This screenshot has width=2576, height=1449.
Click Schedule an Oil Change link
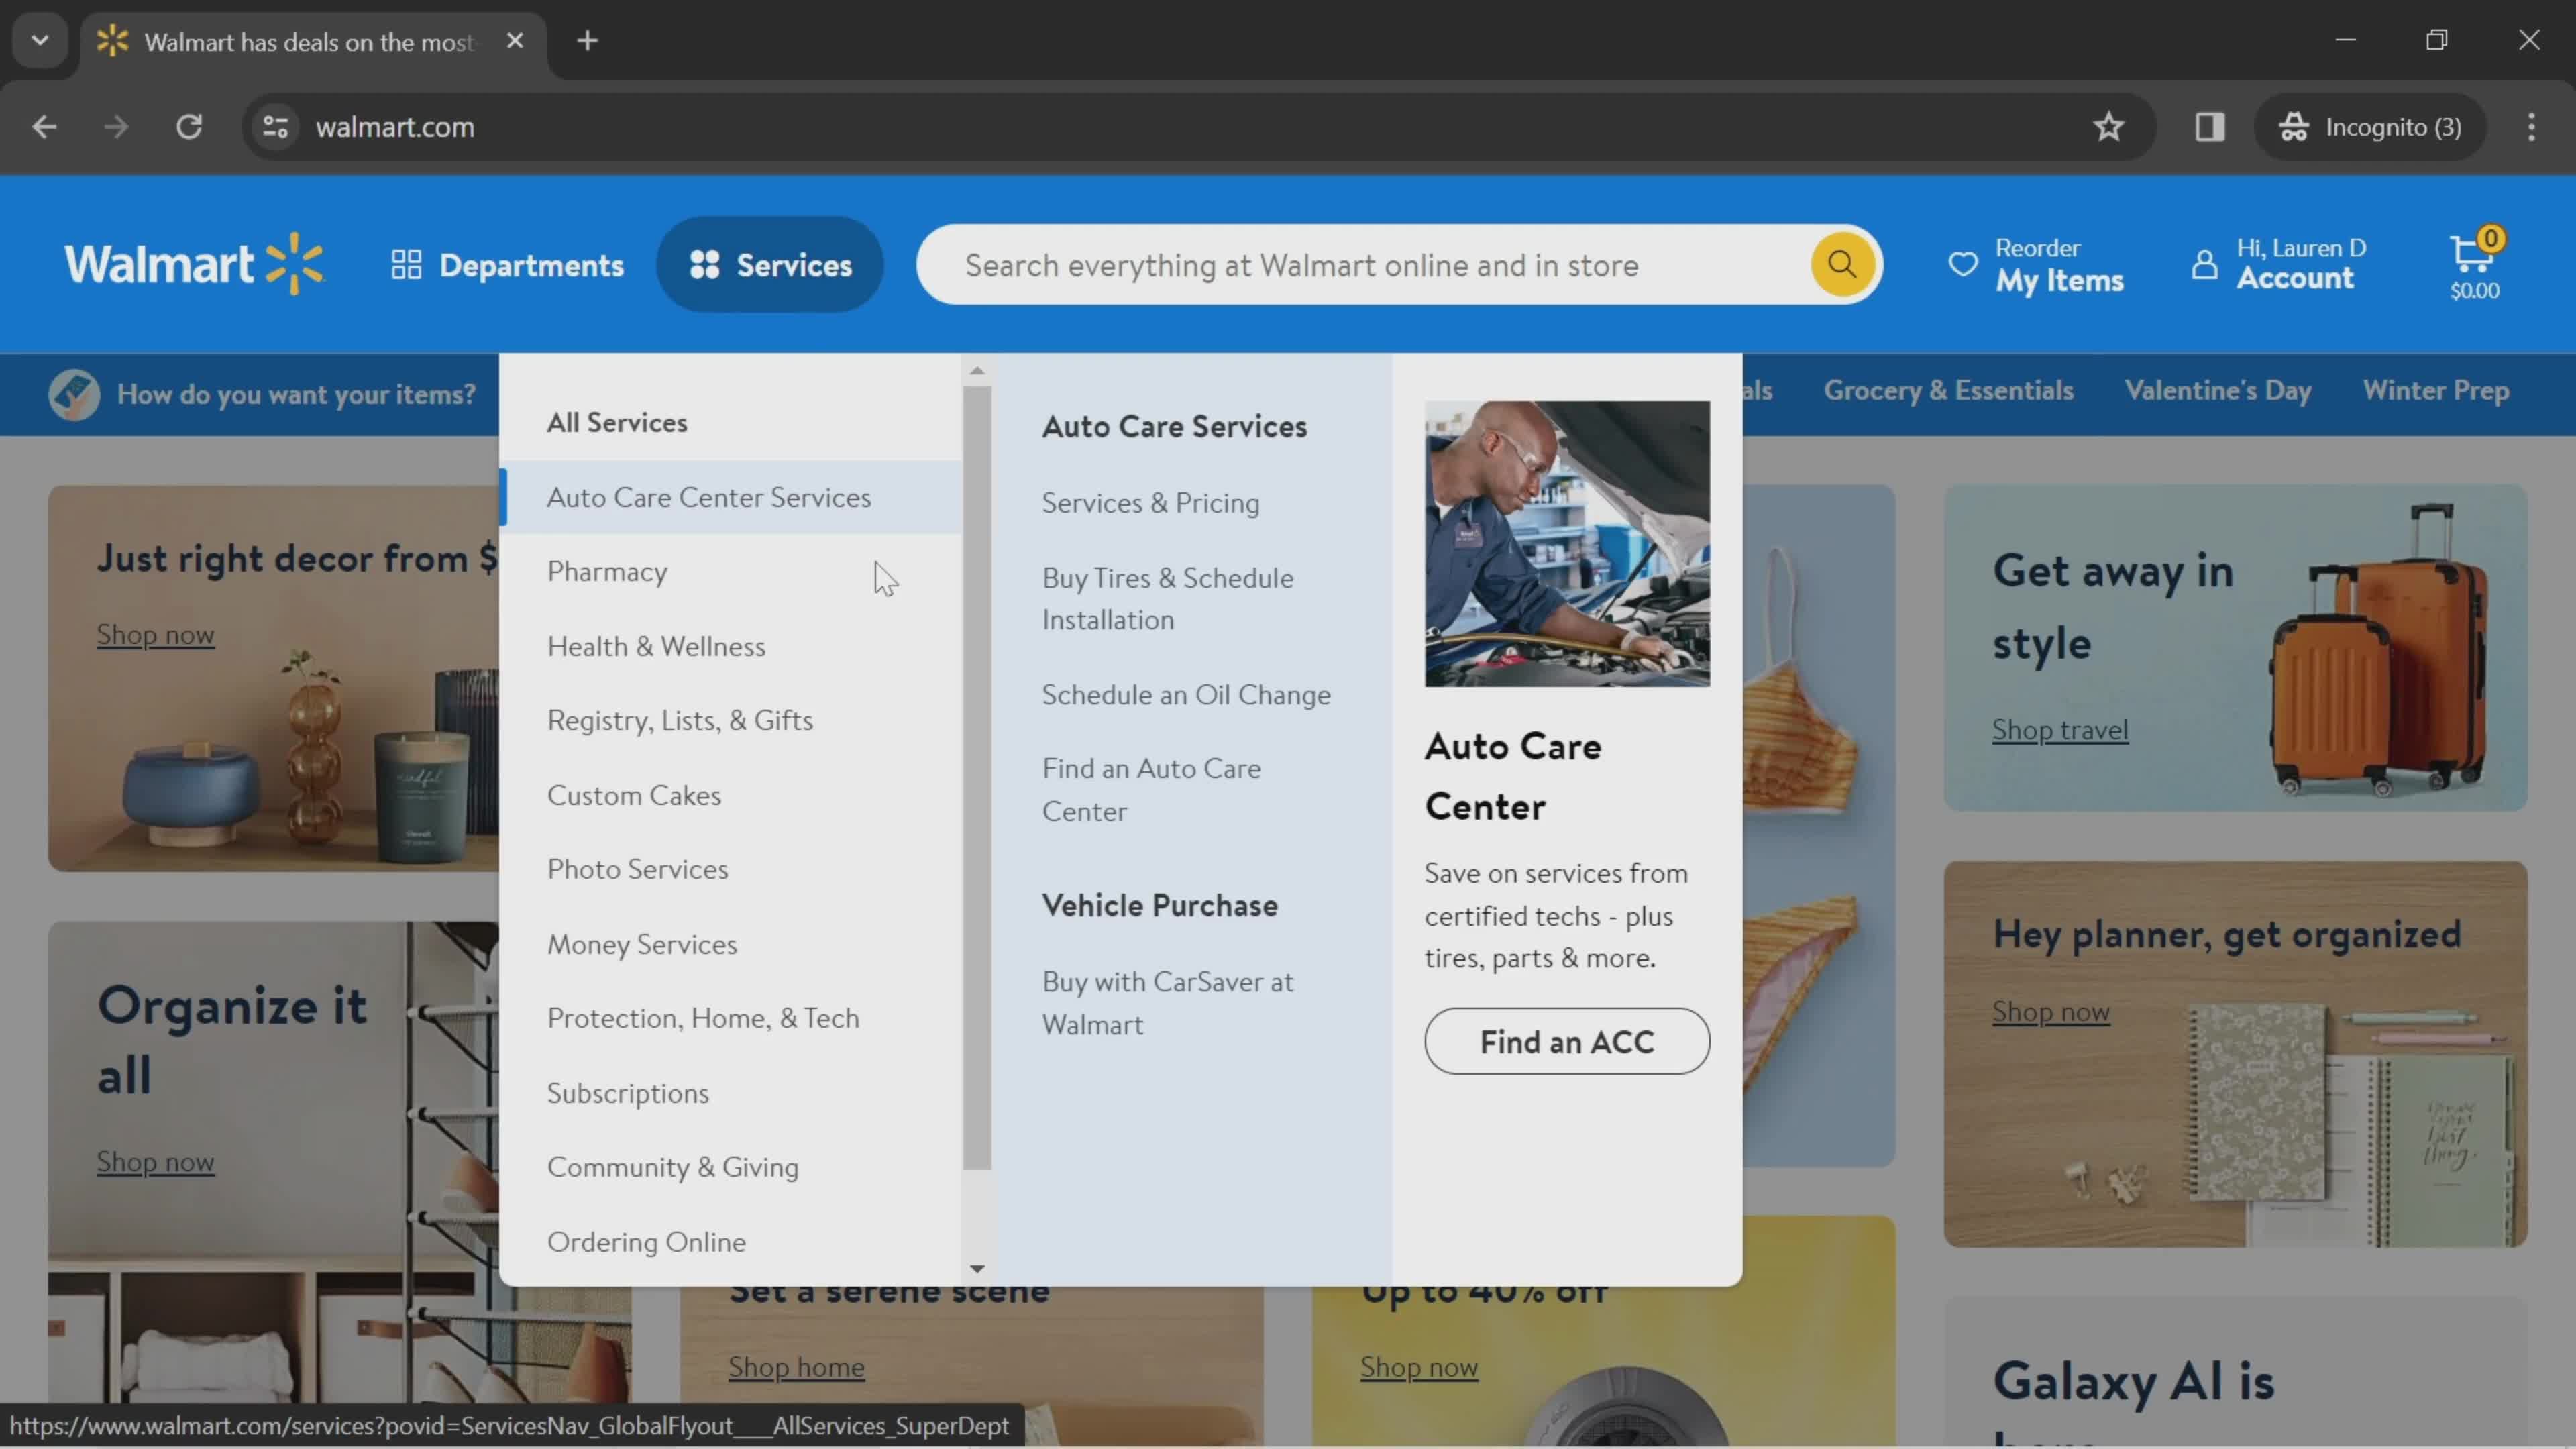[x=1185, y=694]
